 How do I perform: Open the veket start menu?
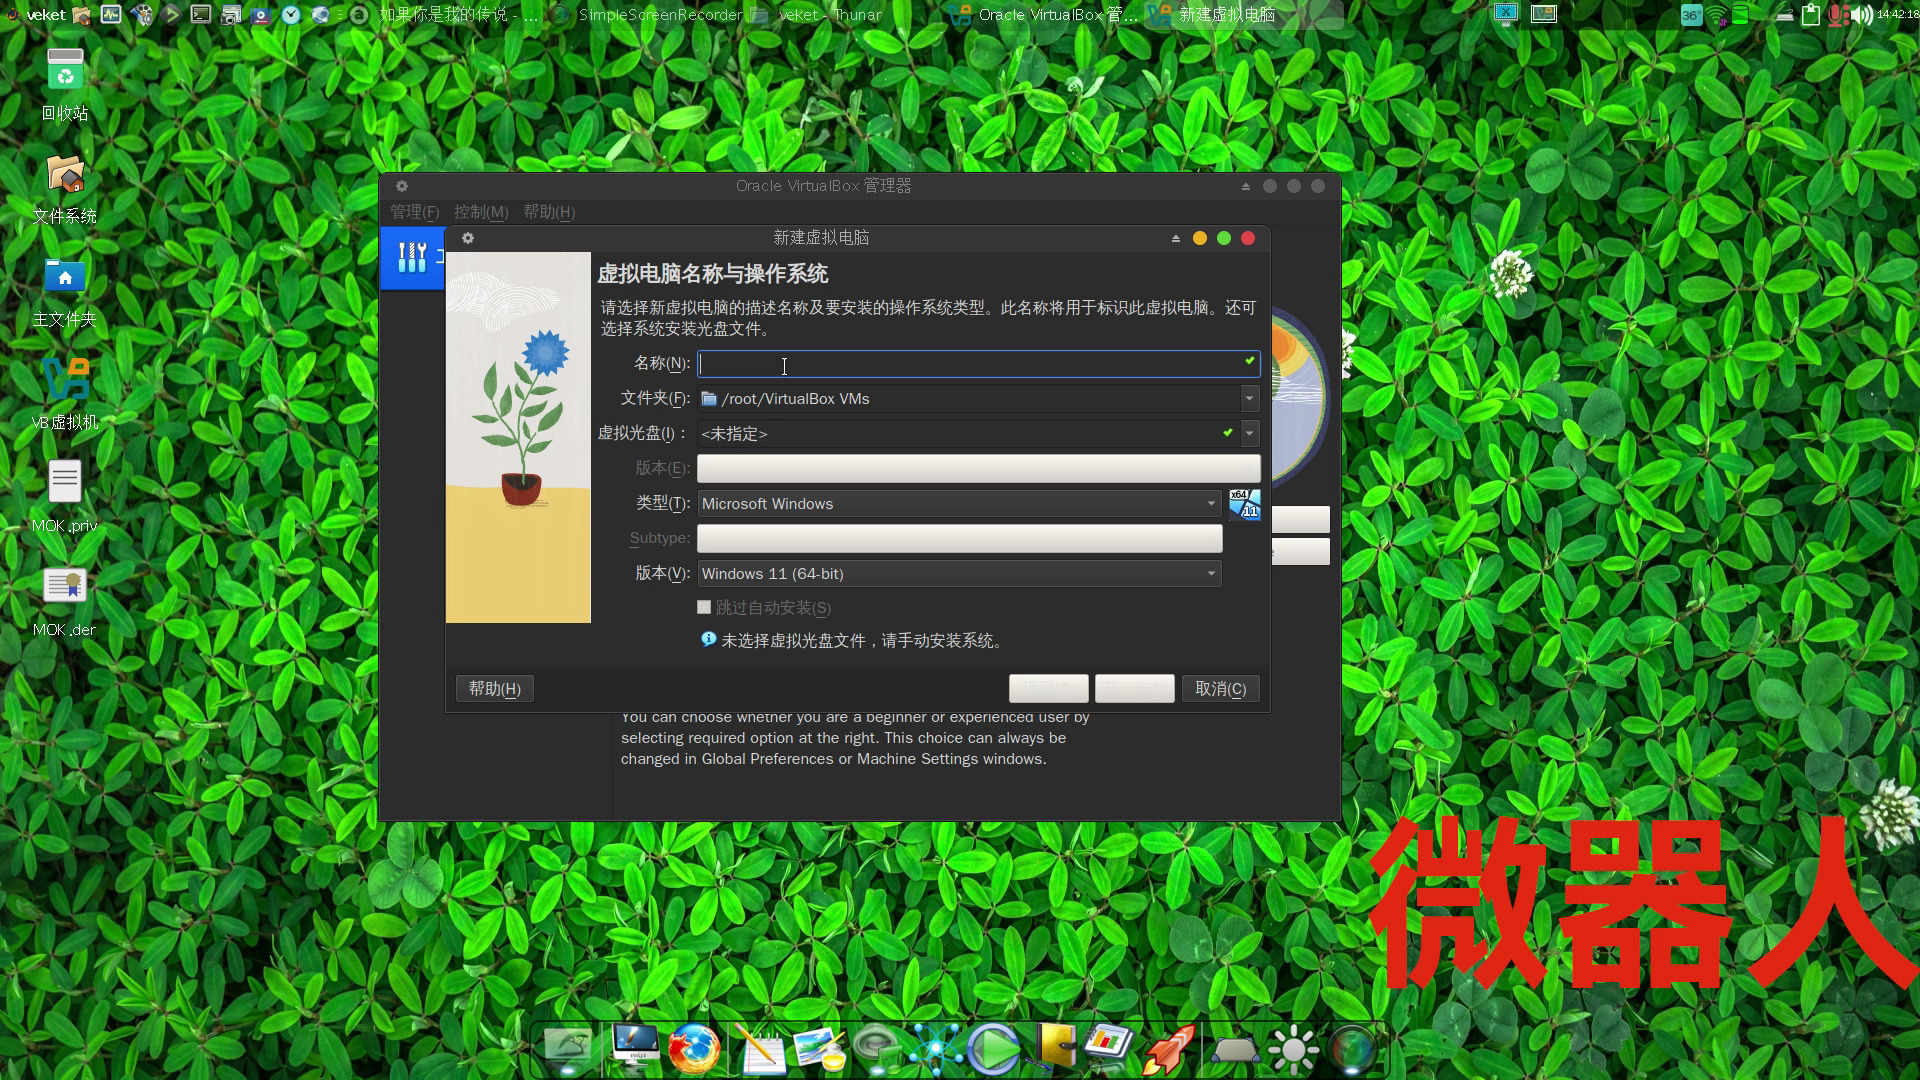pyautogui.click(x=36, y=14)
